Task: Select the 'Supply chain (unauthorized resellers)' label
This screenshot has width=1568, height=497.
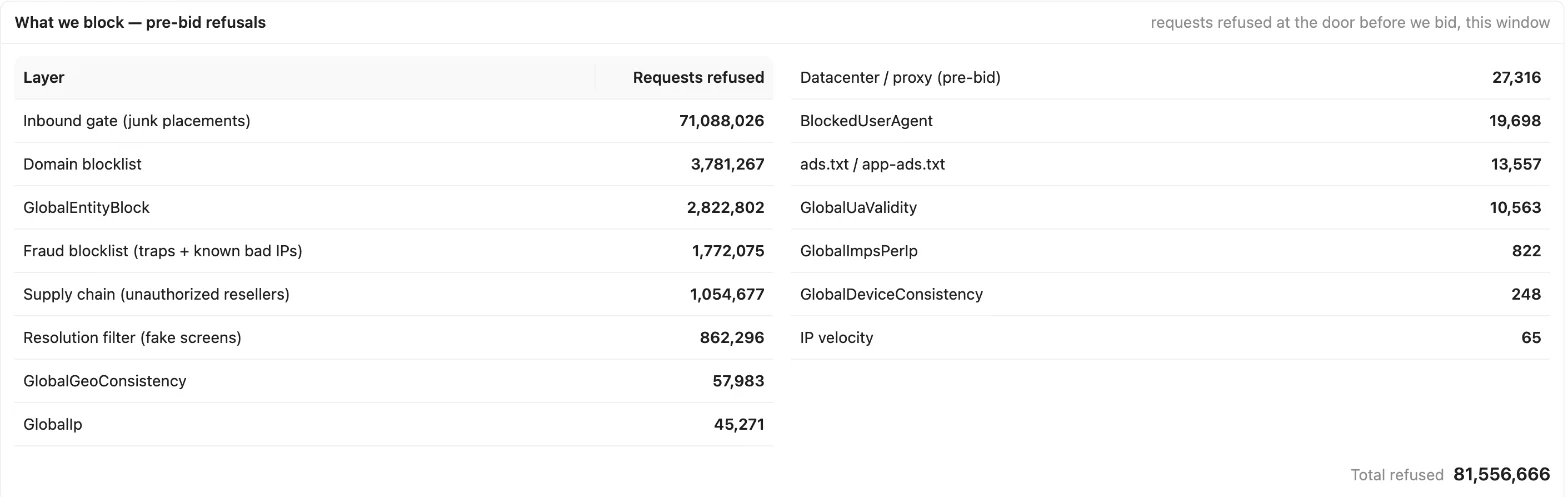Action: [156, 294]
